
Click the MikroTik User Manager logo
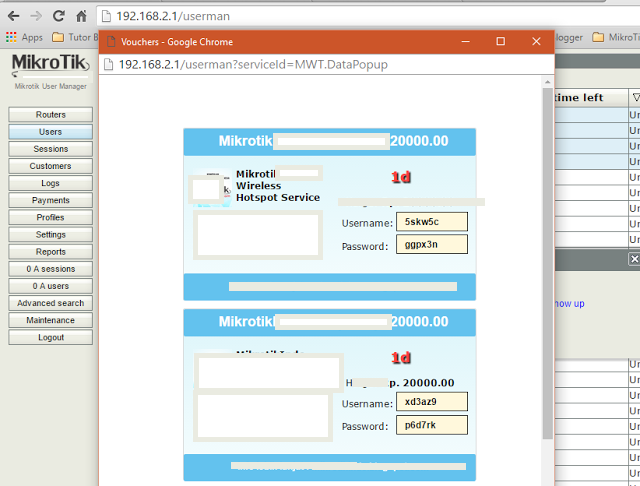(49, 71)
